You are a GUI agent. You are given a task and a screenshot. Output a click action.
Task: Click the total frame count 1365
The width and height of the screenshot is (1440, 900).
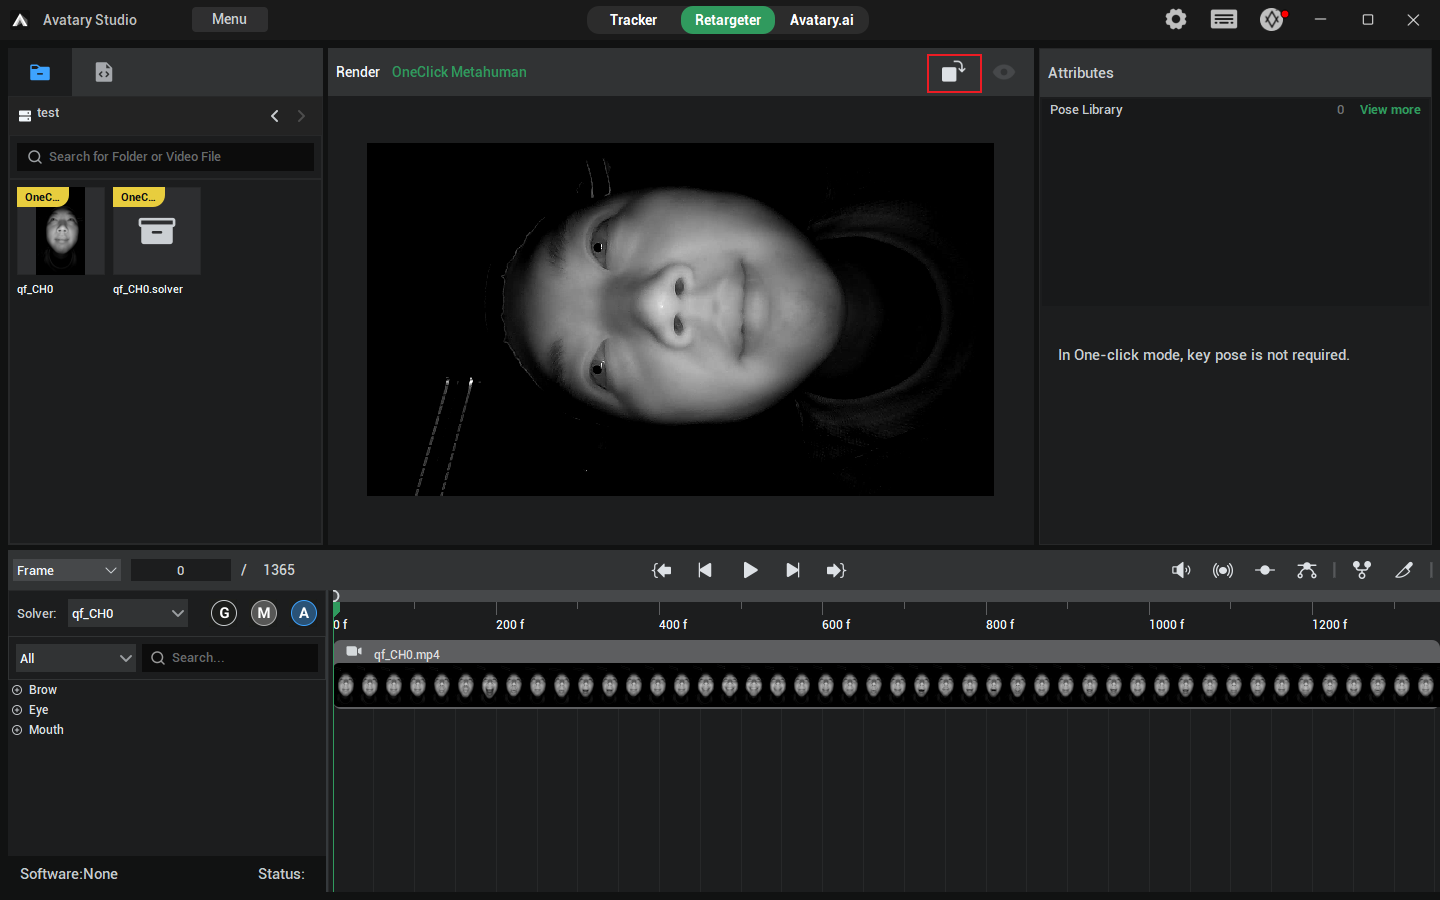coord(279,570)
